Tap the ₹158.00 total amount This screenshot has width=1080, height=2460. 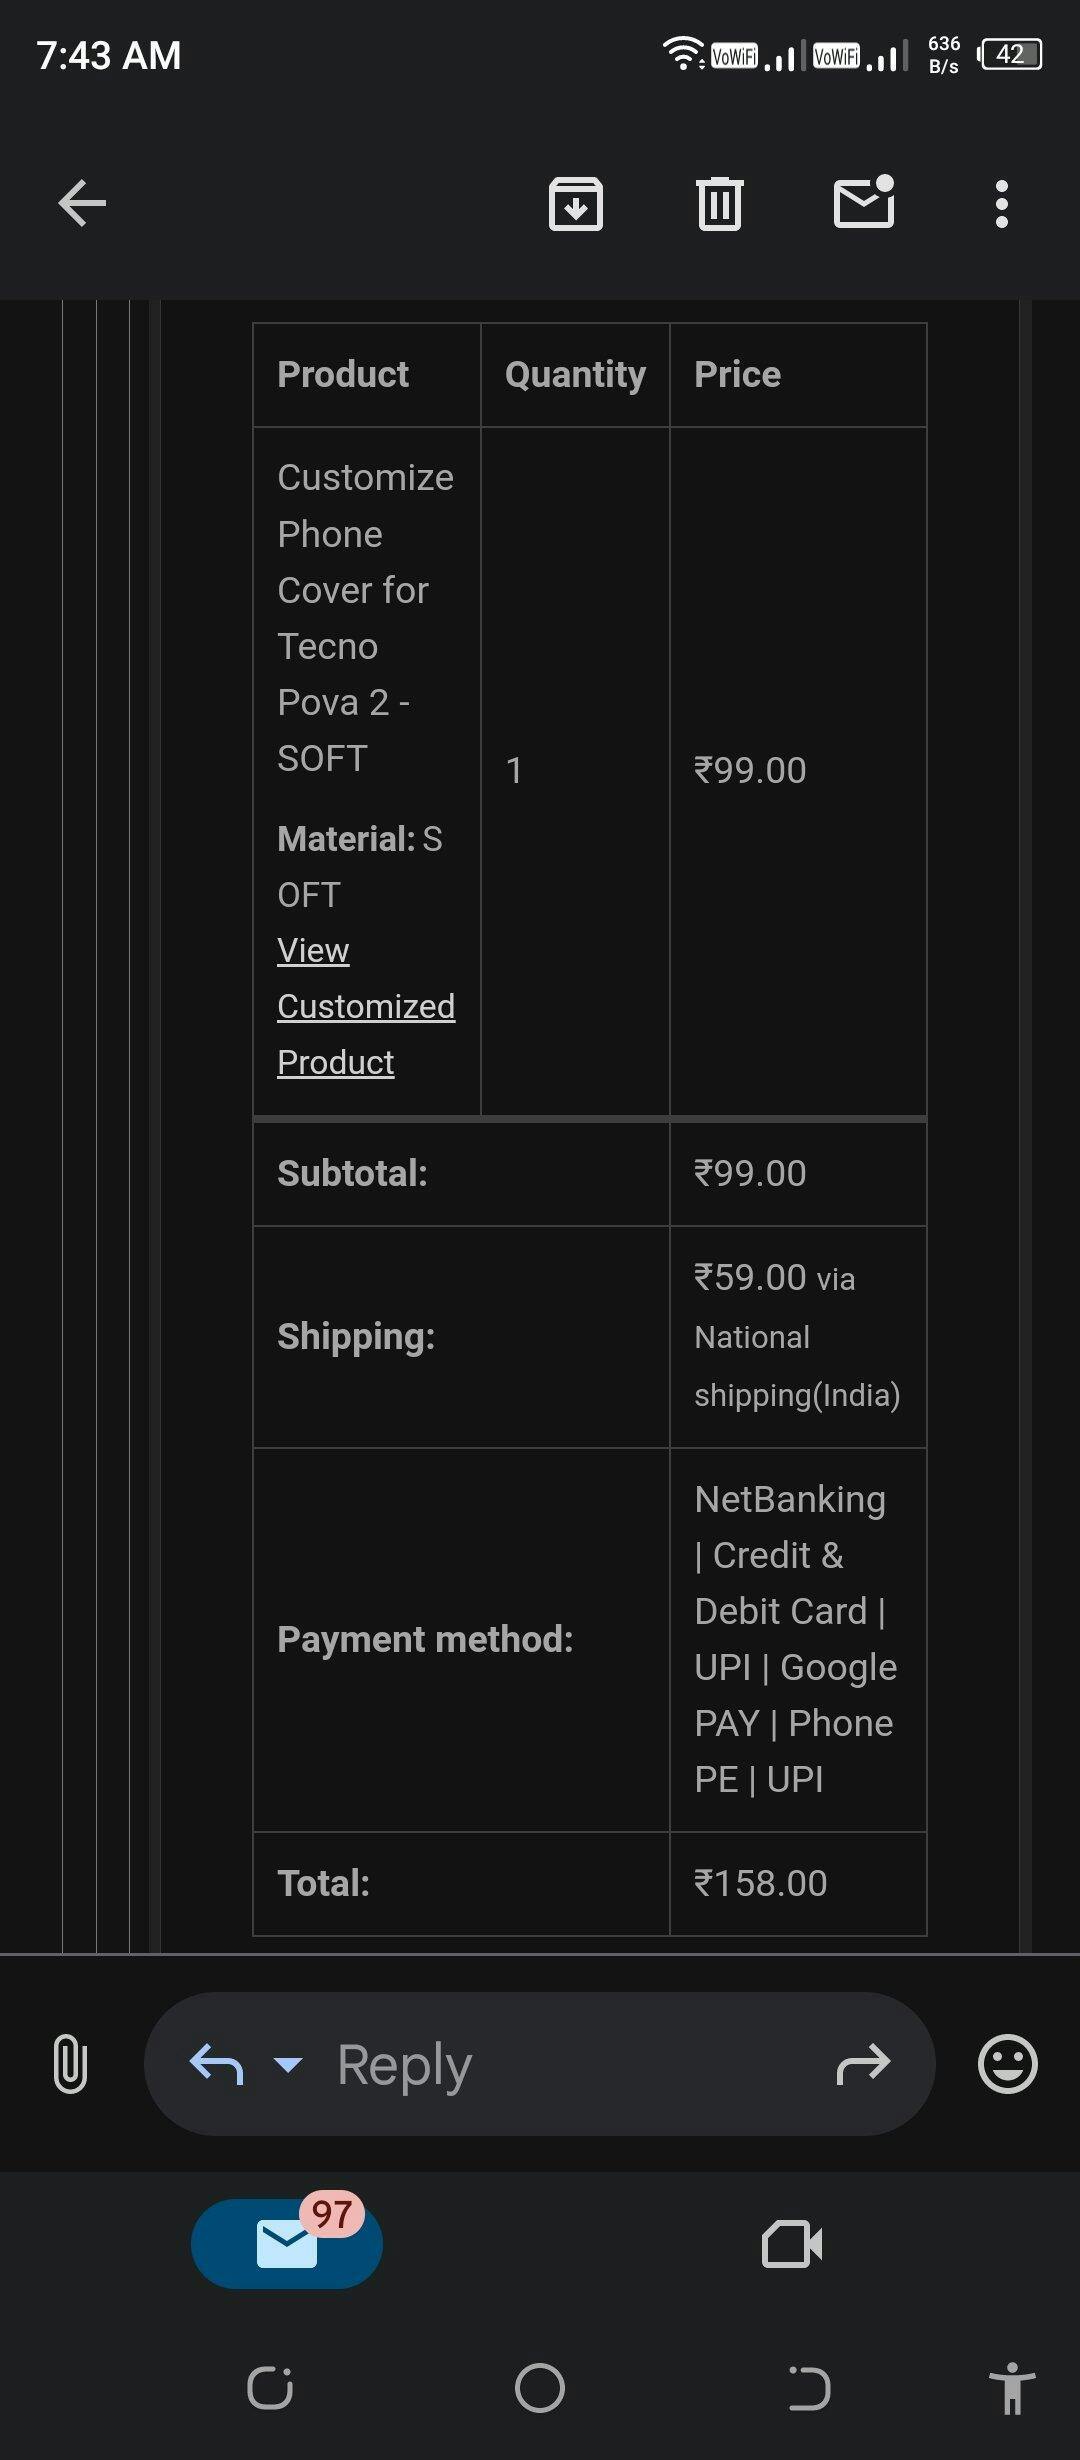tap(761, 1883)
